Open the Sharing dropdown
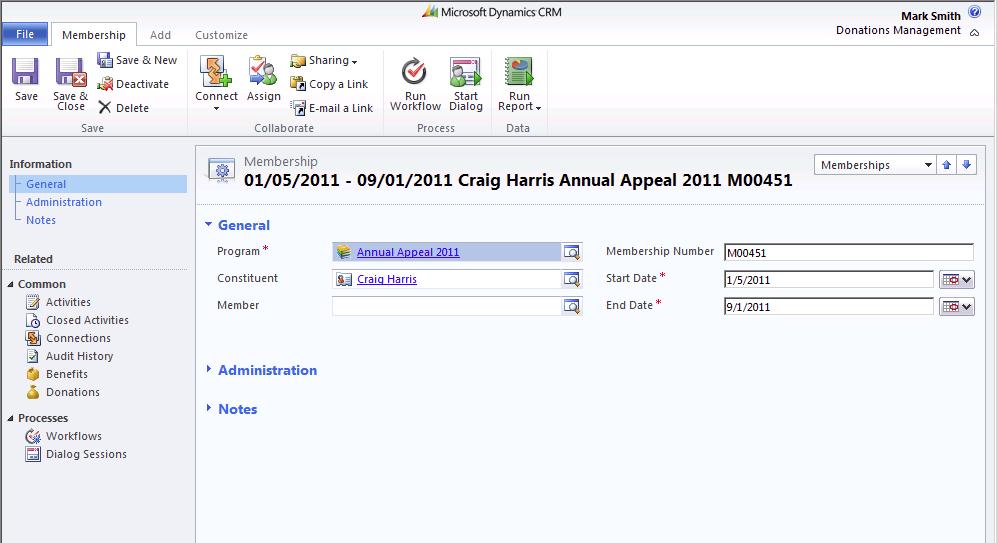This screenshot has width=997, height=543. [x=324, y=60]
